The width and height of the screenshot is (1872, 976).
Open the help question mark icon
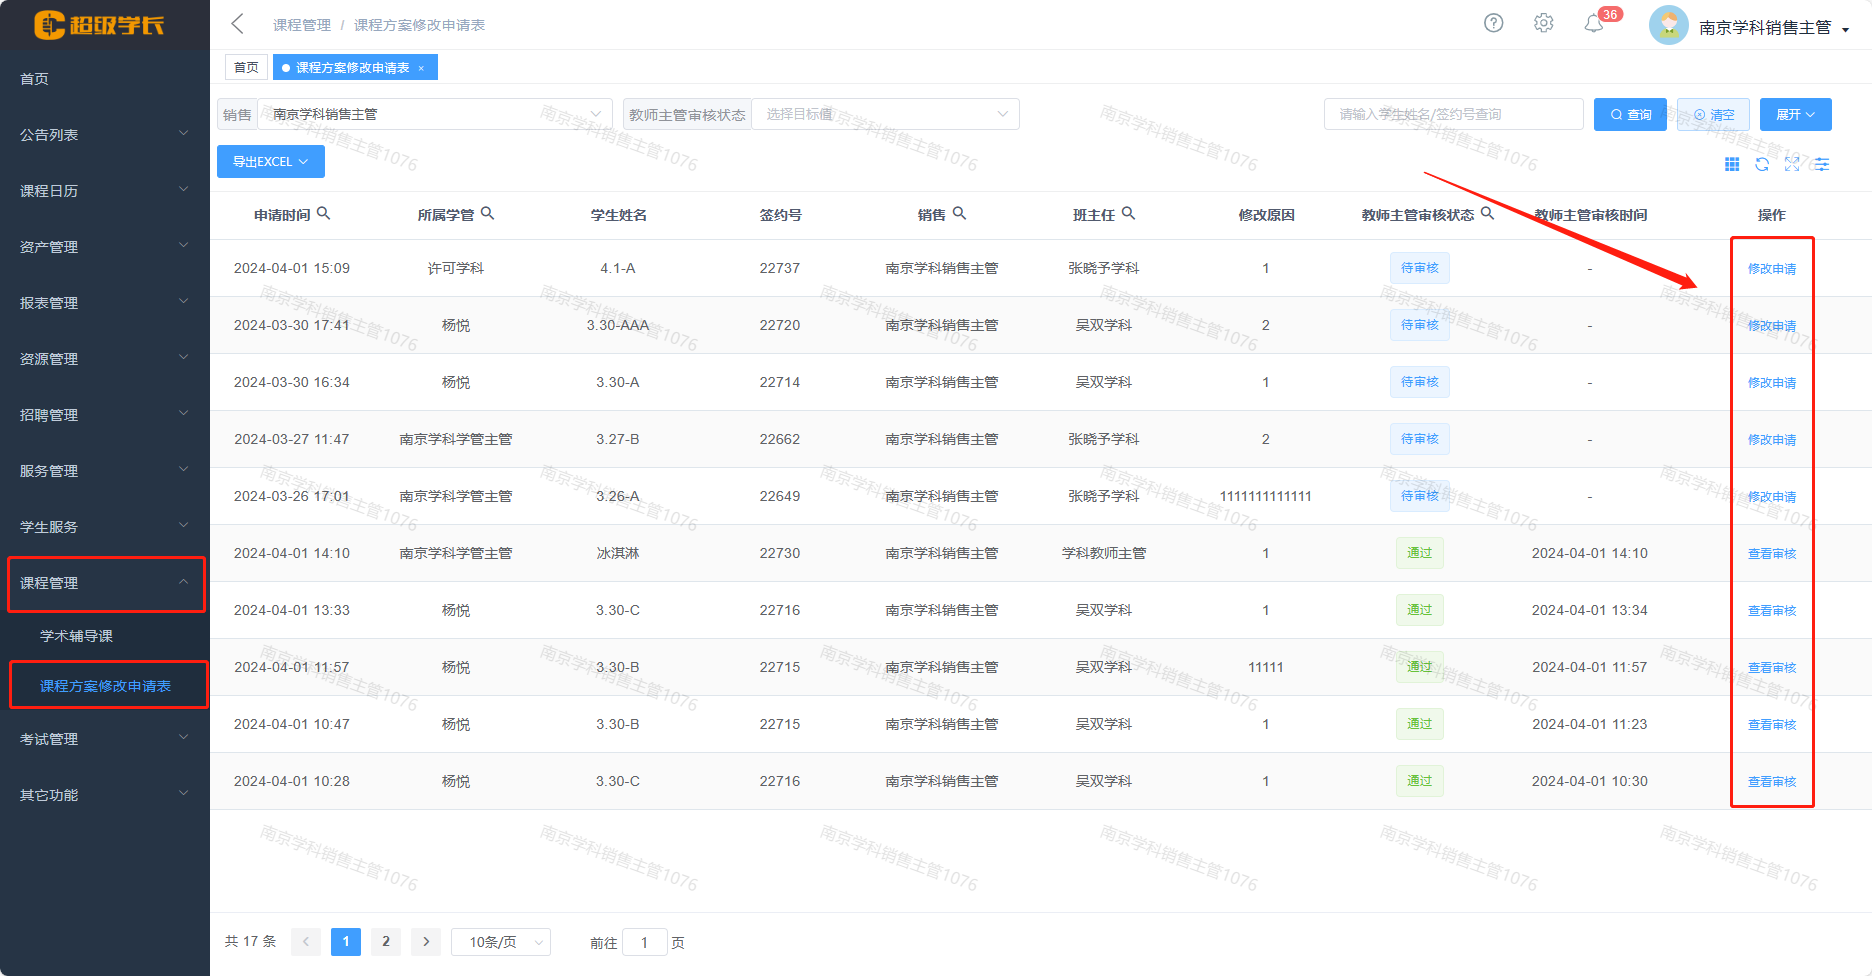[x=1493, y=22]
